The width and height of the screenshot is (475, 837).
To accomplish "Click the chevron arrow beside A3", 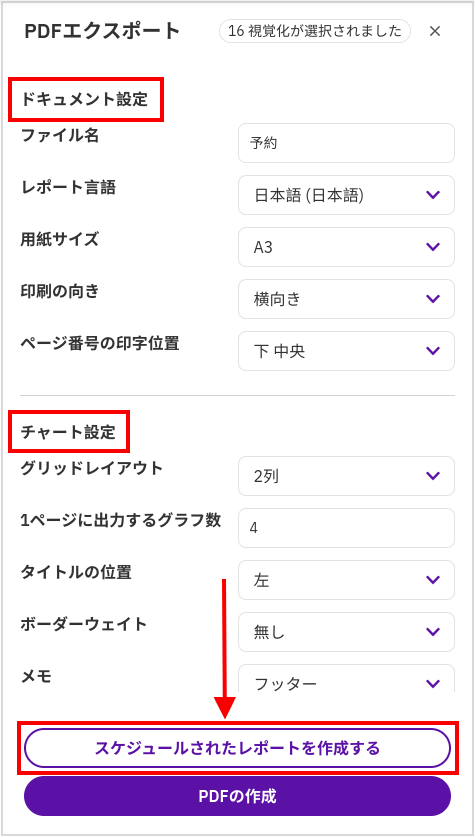I will tap(433, 247).
